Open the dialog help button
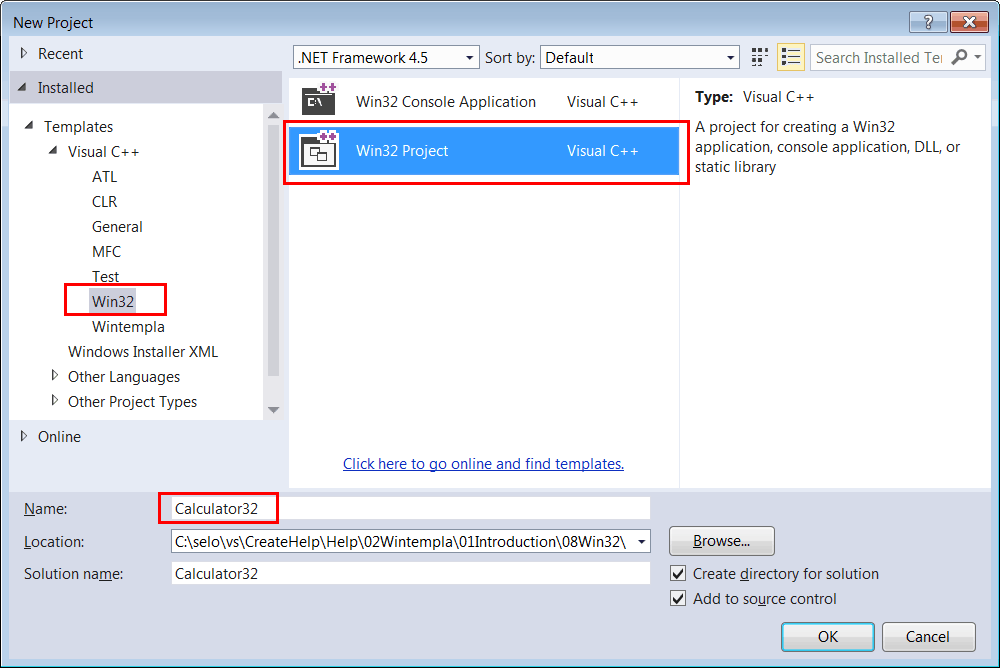The width and height of the screenshot is (1000, 668). click(928, 22)
